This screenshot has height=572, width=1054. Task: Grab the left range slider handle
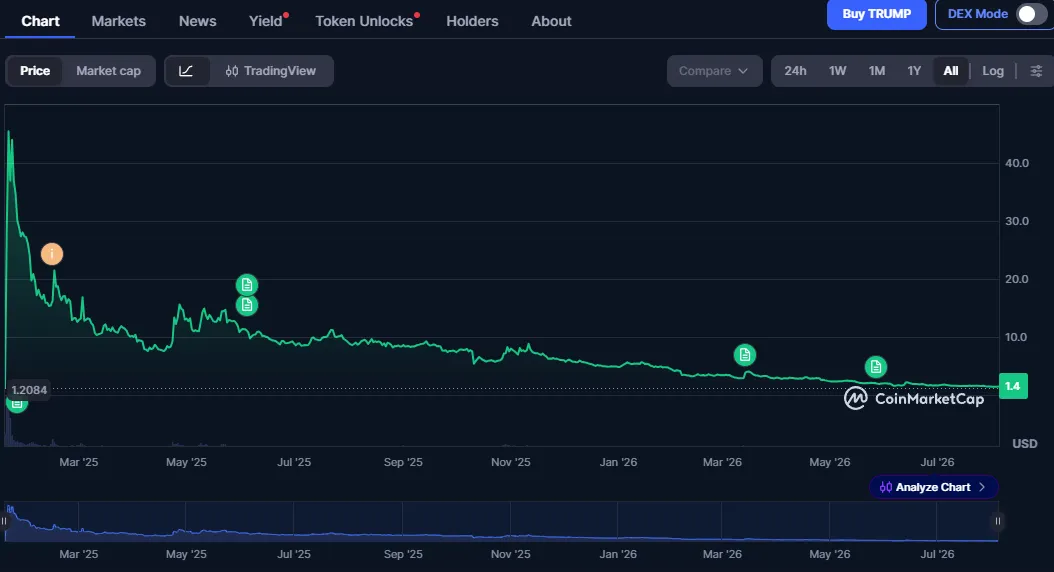(5, 521)
